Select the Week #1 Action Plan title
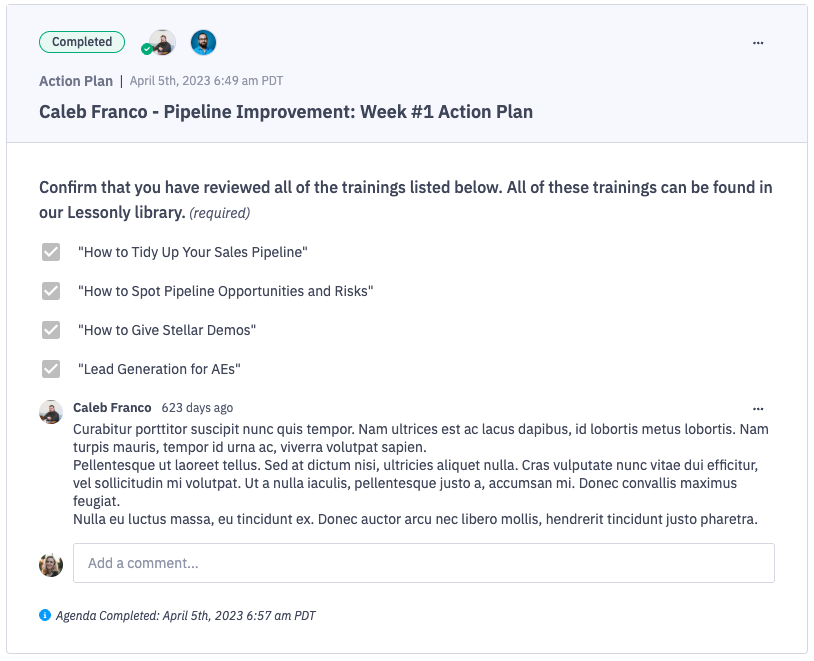The image size is (814, 661). 284,112
